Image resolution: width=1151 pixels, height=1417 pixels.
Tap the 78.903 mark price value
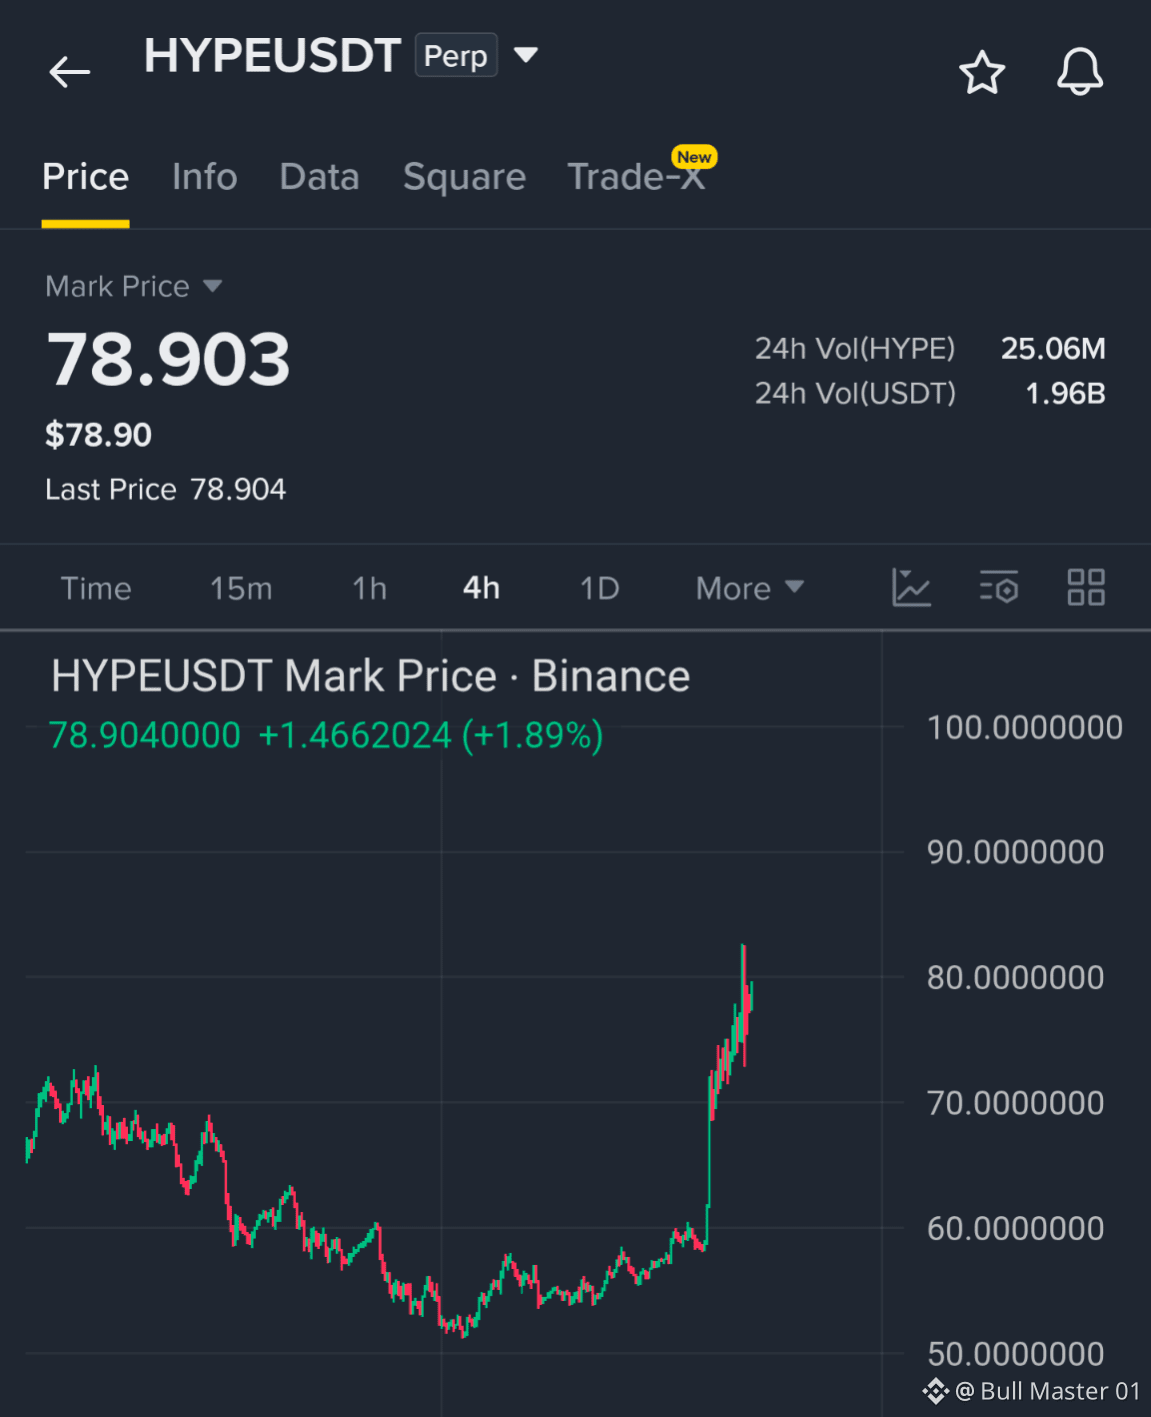pyautogui.click(x=168, y=360)
